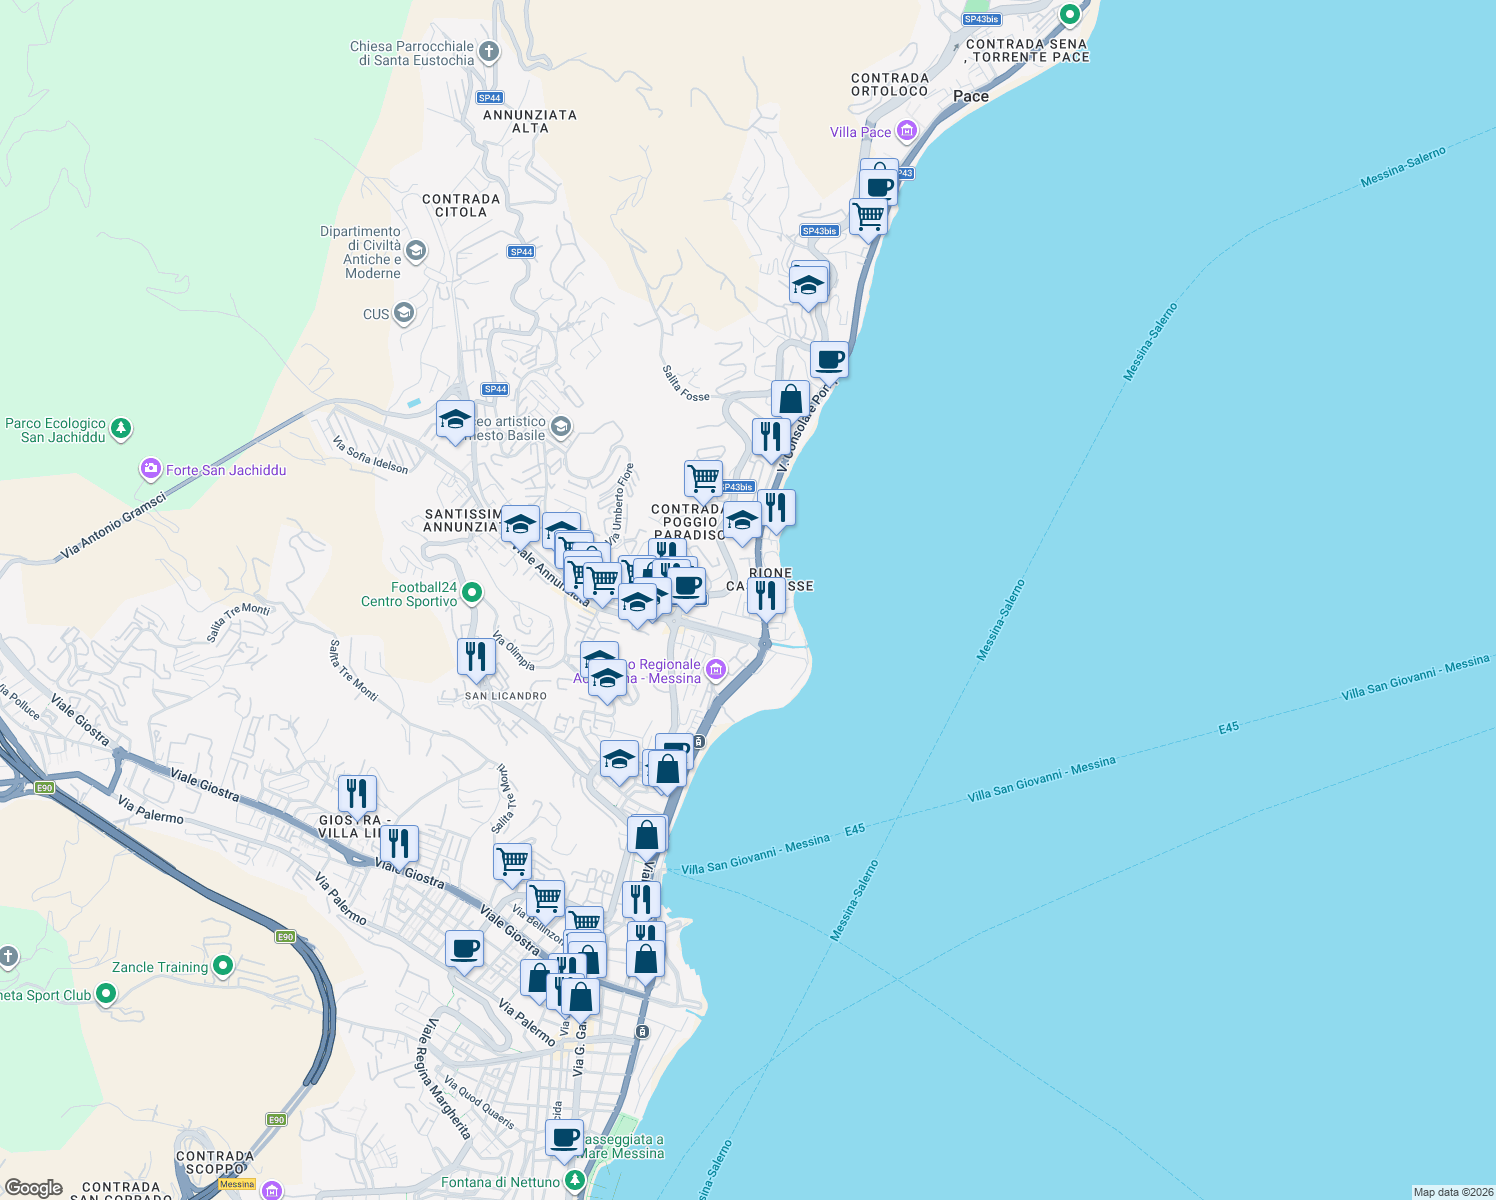Select the church icon at Chiesa di Santa Eustochia

click(488, 49)
